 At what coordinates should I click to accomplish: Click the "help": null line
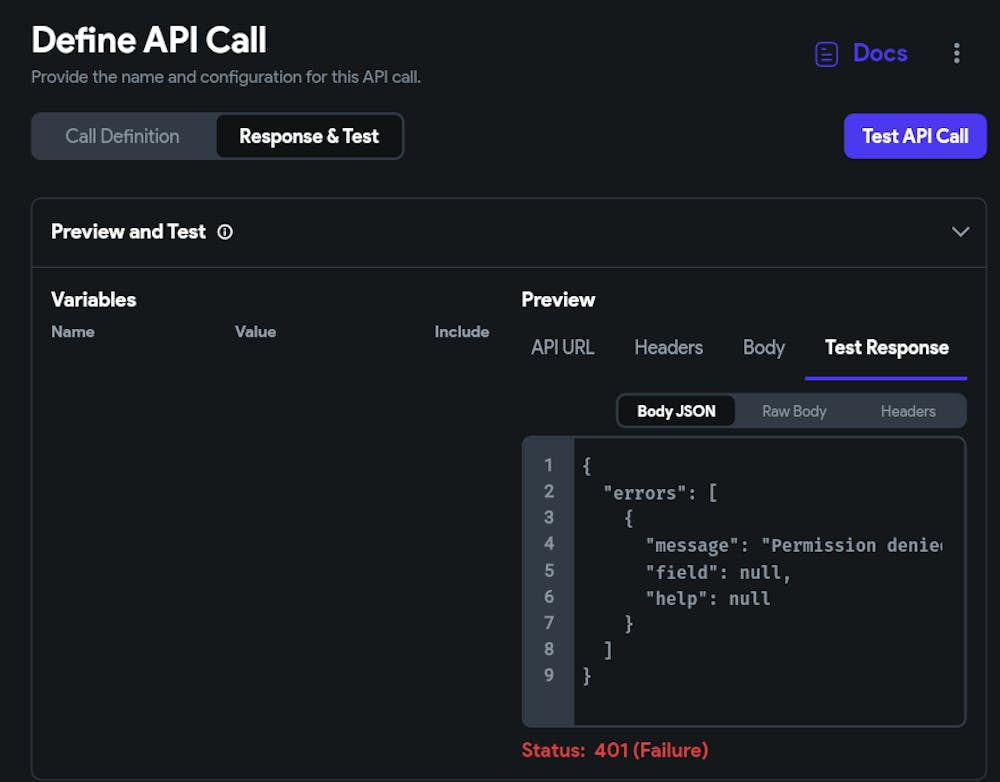(x=708, y=598)
